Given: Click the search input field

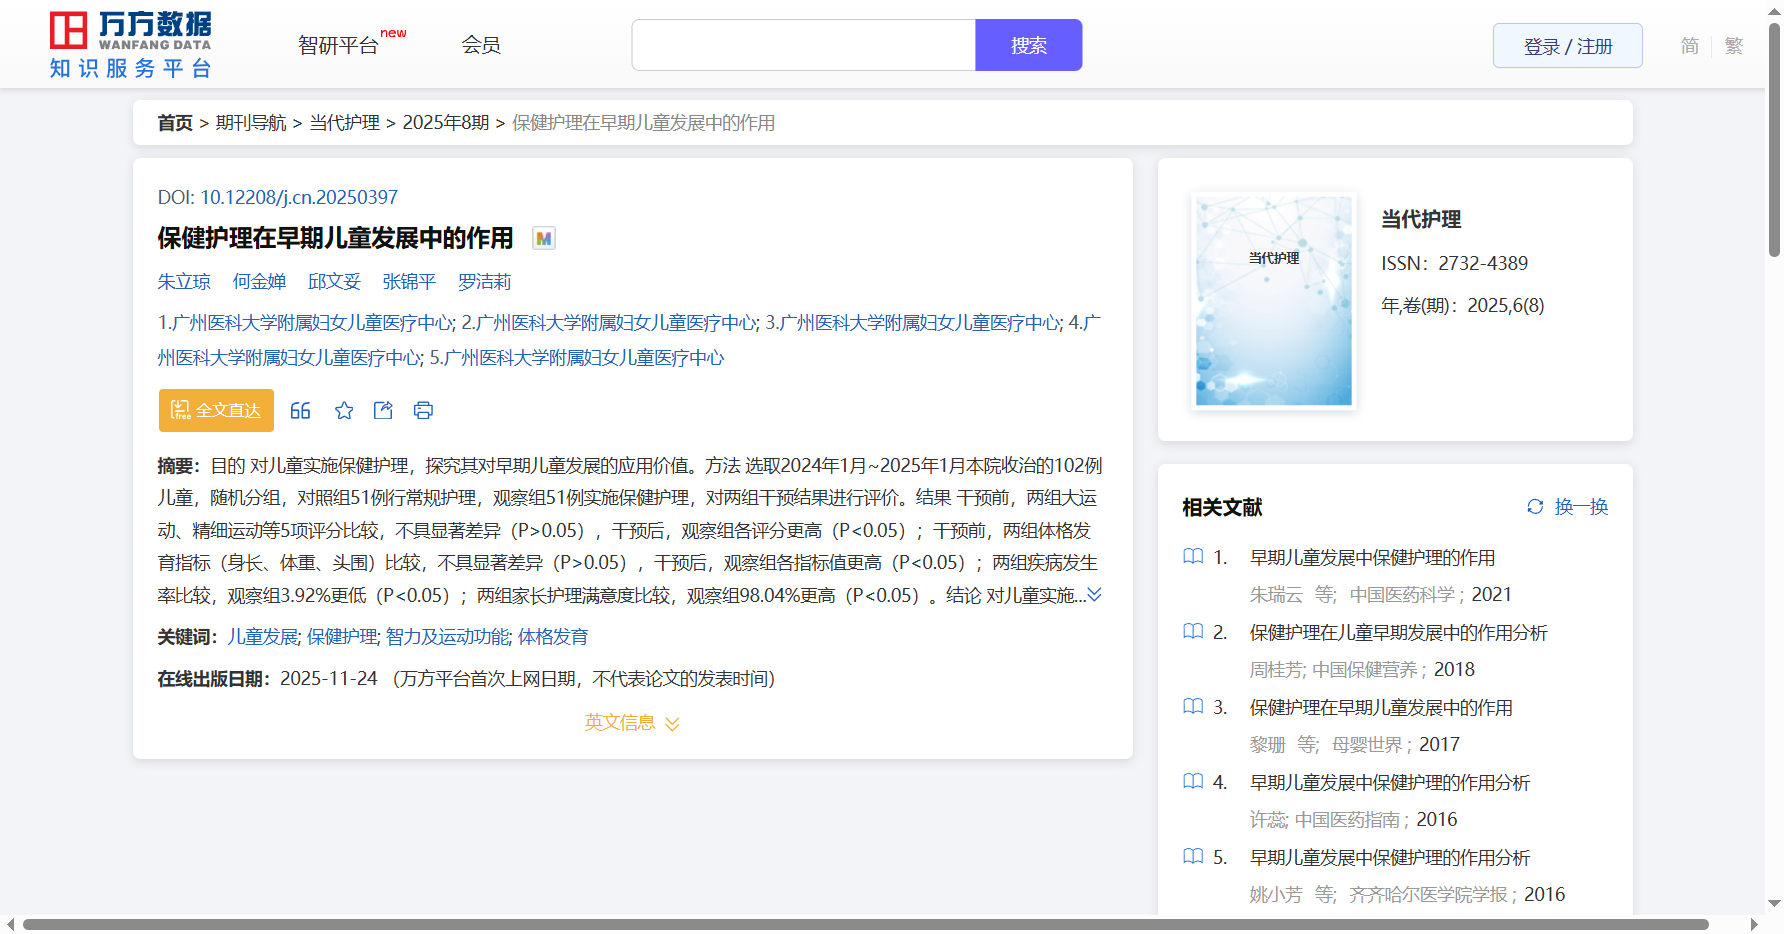Looking at the screenshot, I should [803, 45].
